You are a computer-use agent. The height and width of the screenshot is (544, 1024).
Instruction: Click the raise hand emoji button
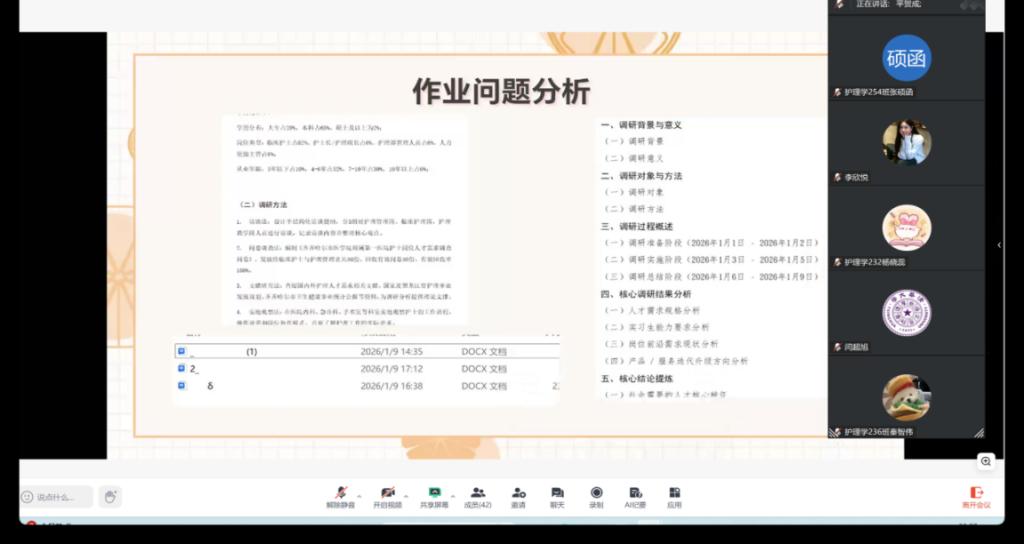[x=110, y=496]
